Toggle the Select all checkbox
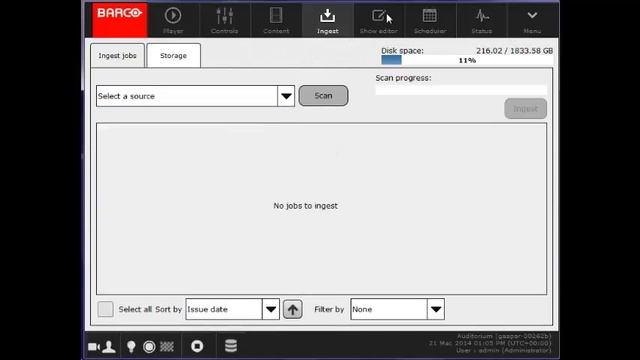This screenshot has height=360, width=640. [x=105, y=309]
